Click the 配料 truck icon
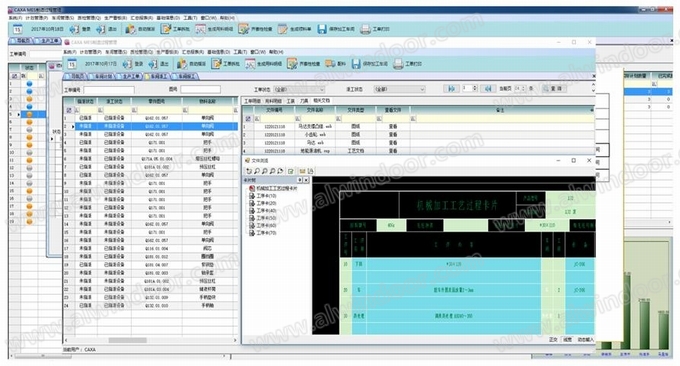 click(330, 64)
